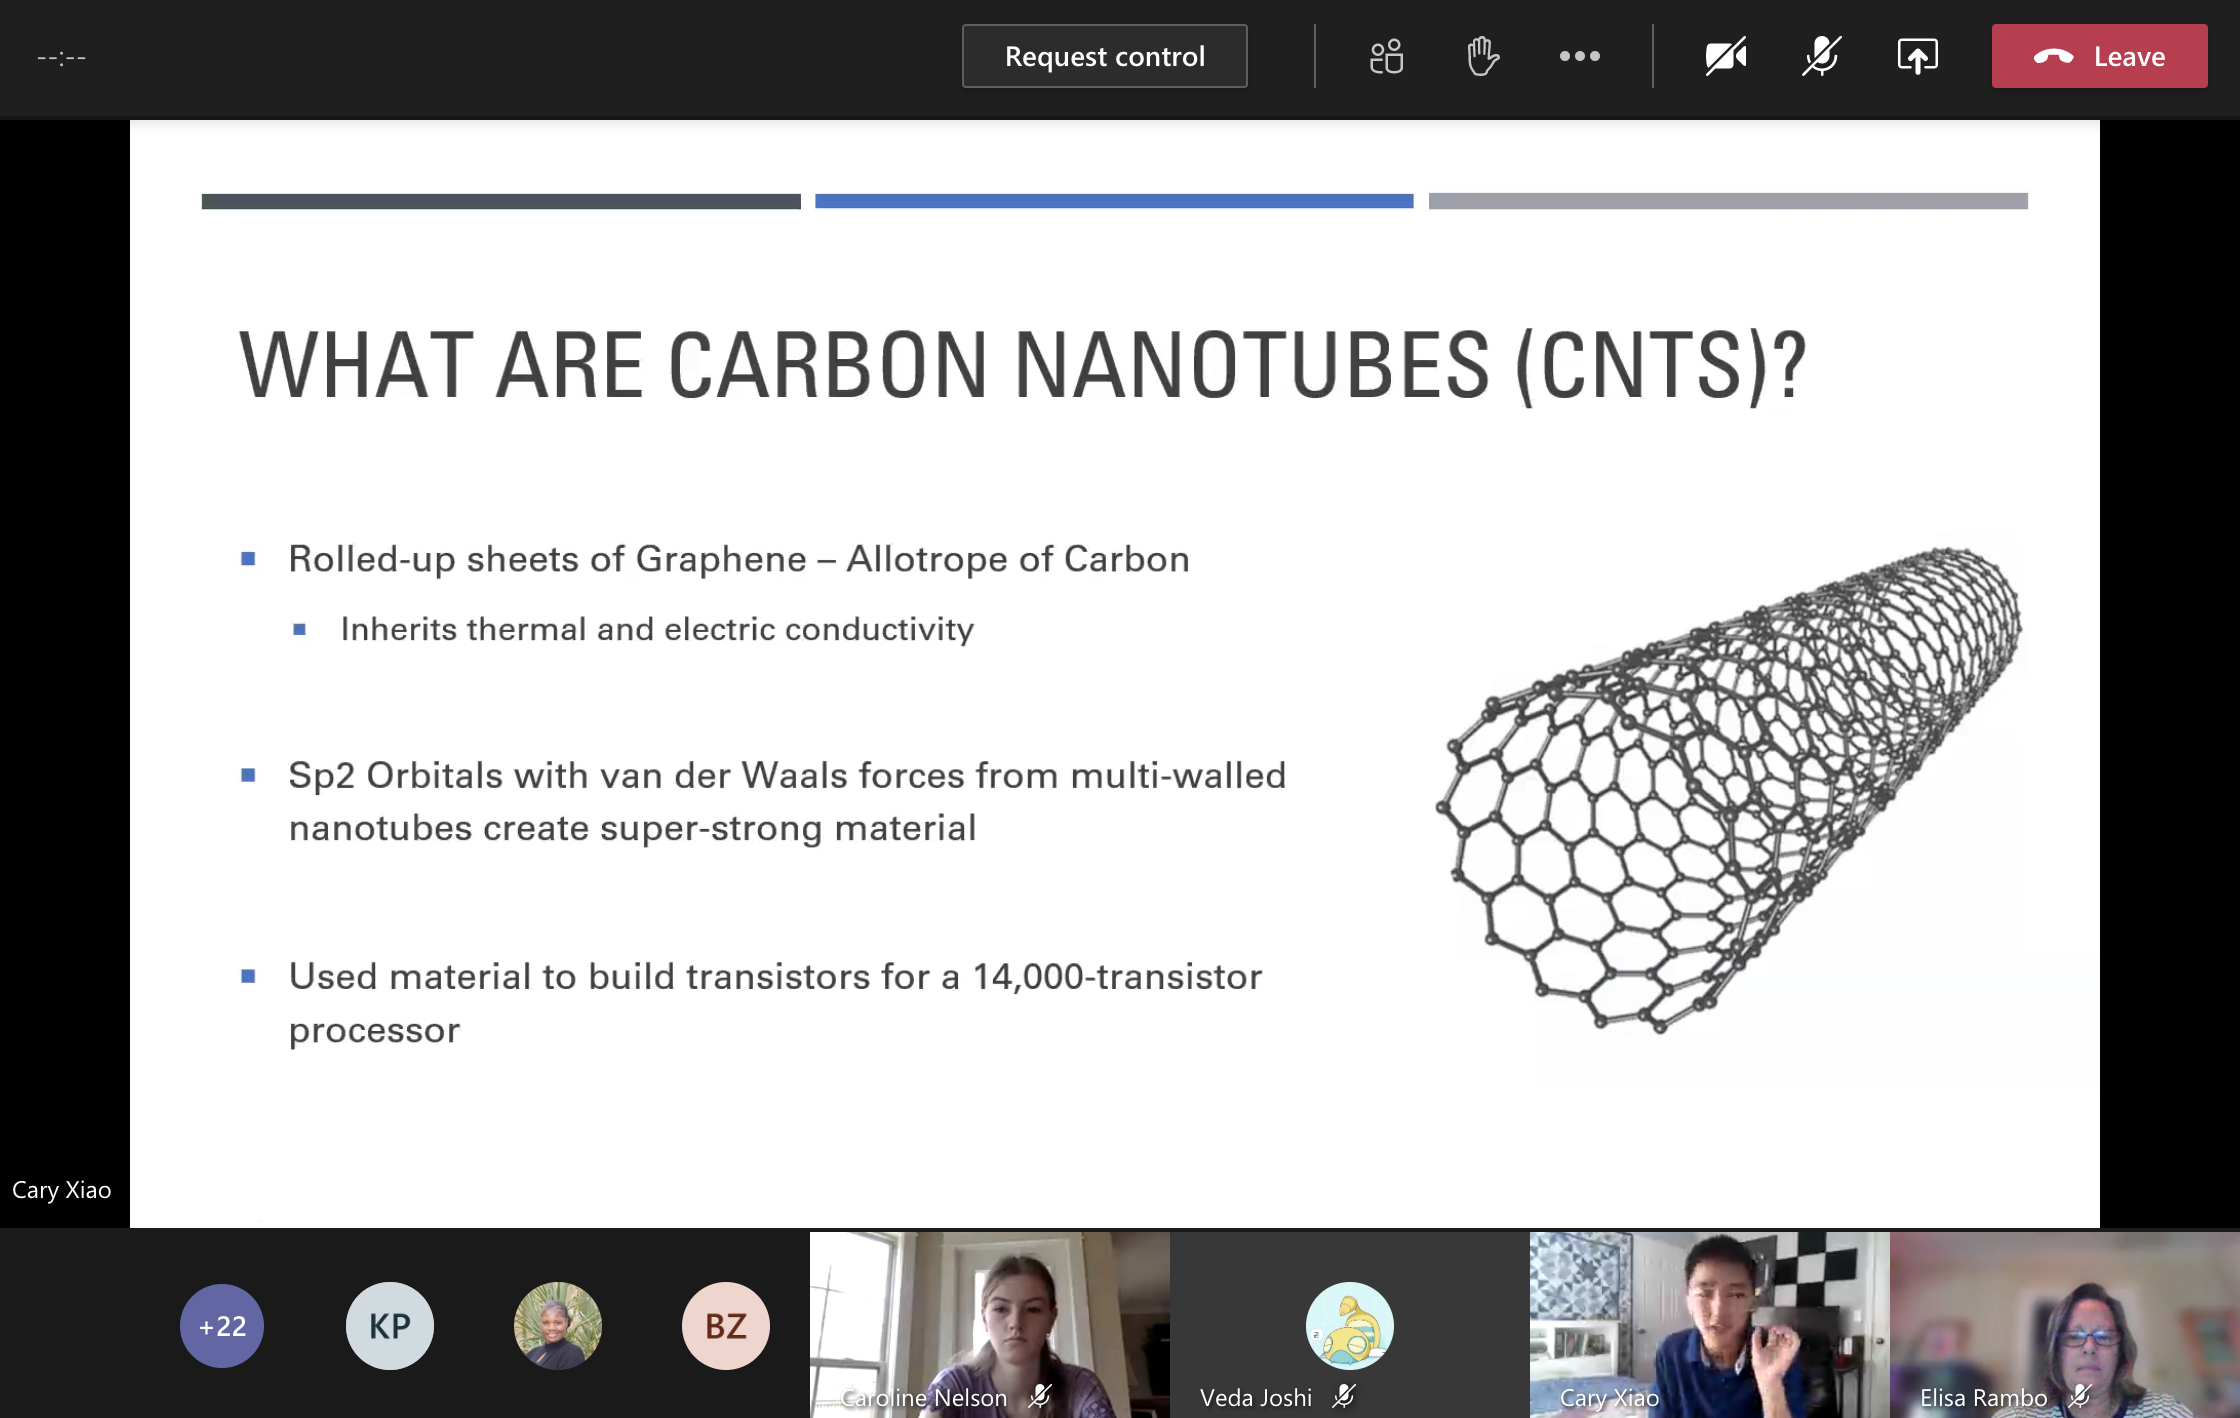This screenshot has width=2240, height=1418.
Task: Click the Request control button
Action: click(x=1104, y=56)
